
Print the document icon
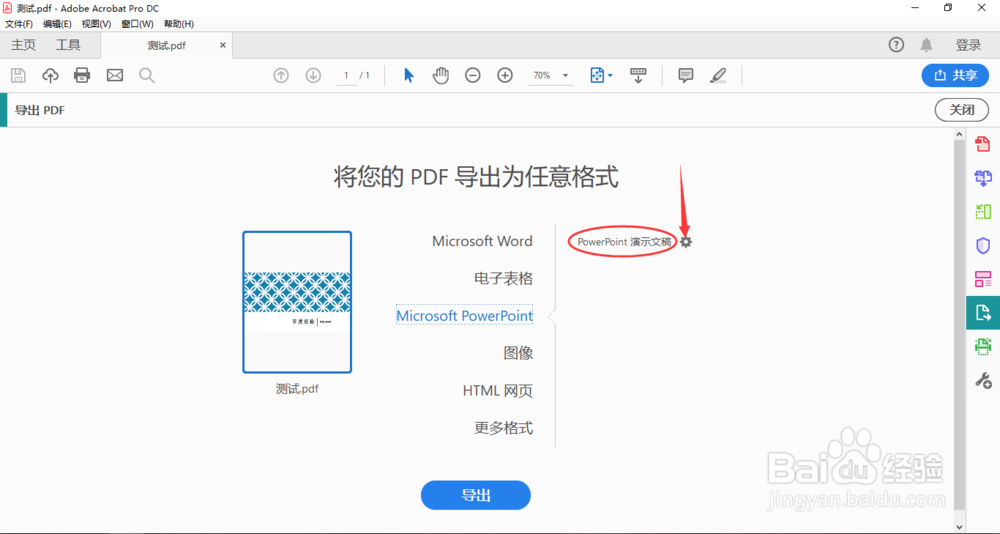tap(82, 75)
